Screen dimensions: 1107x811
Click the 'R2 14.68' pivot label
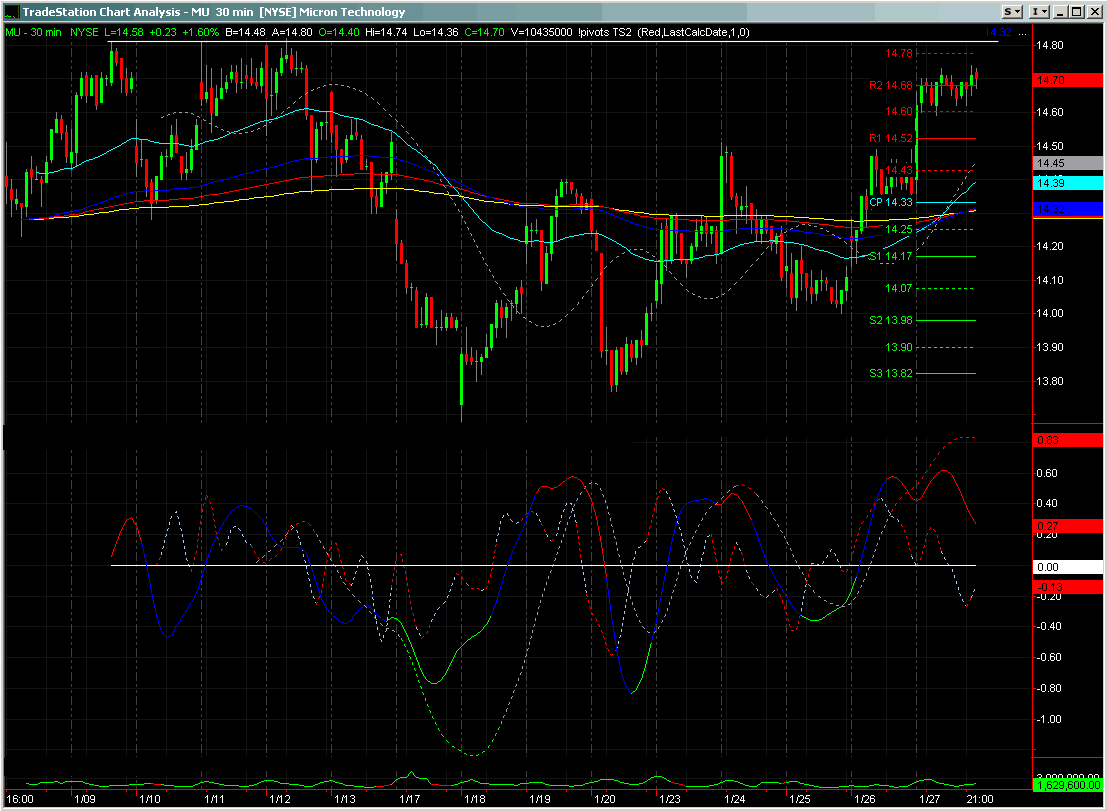point(890,85)
